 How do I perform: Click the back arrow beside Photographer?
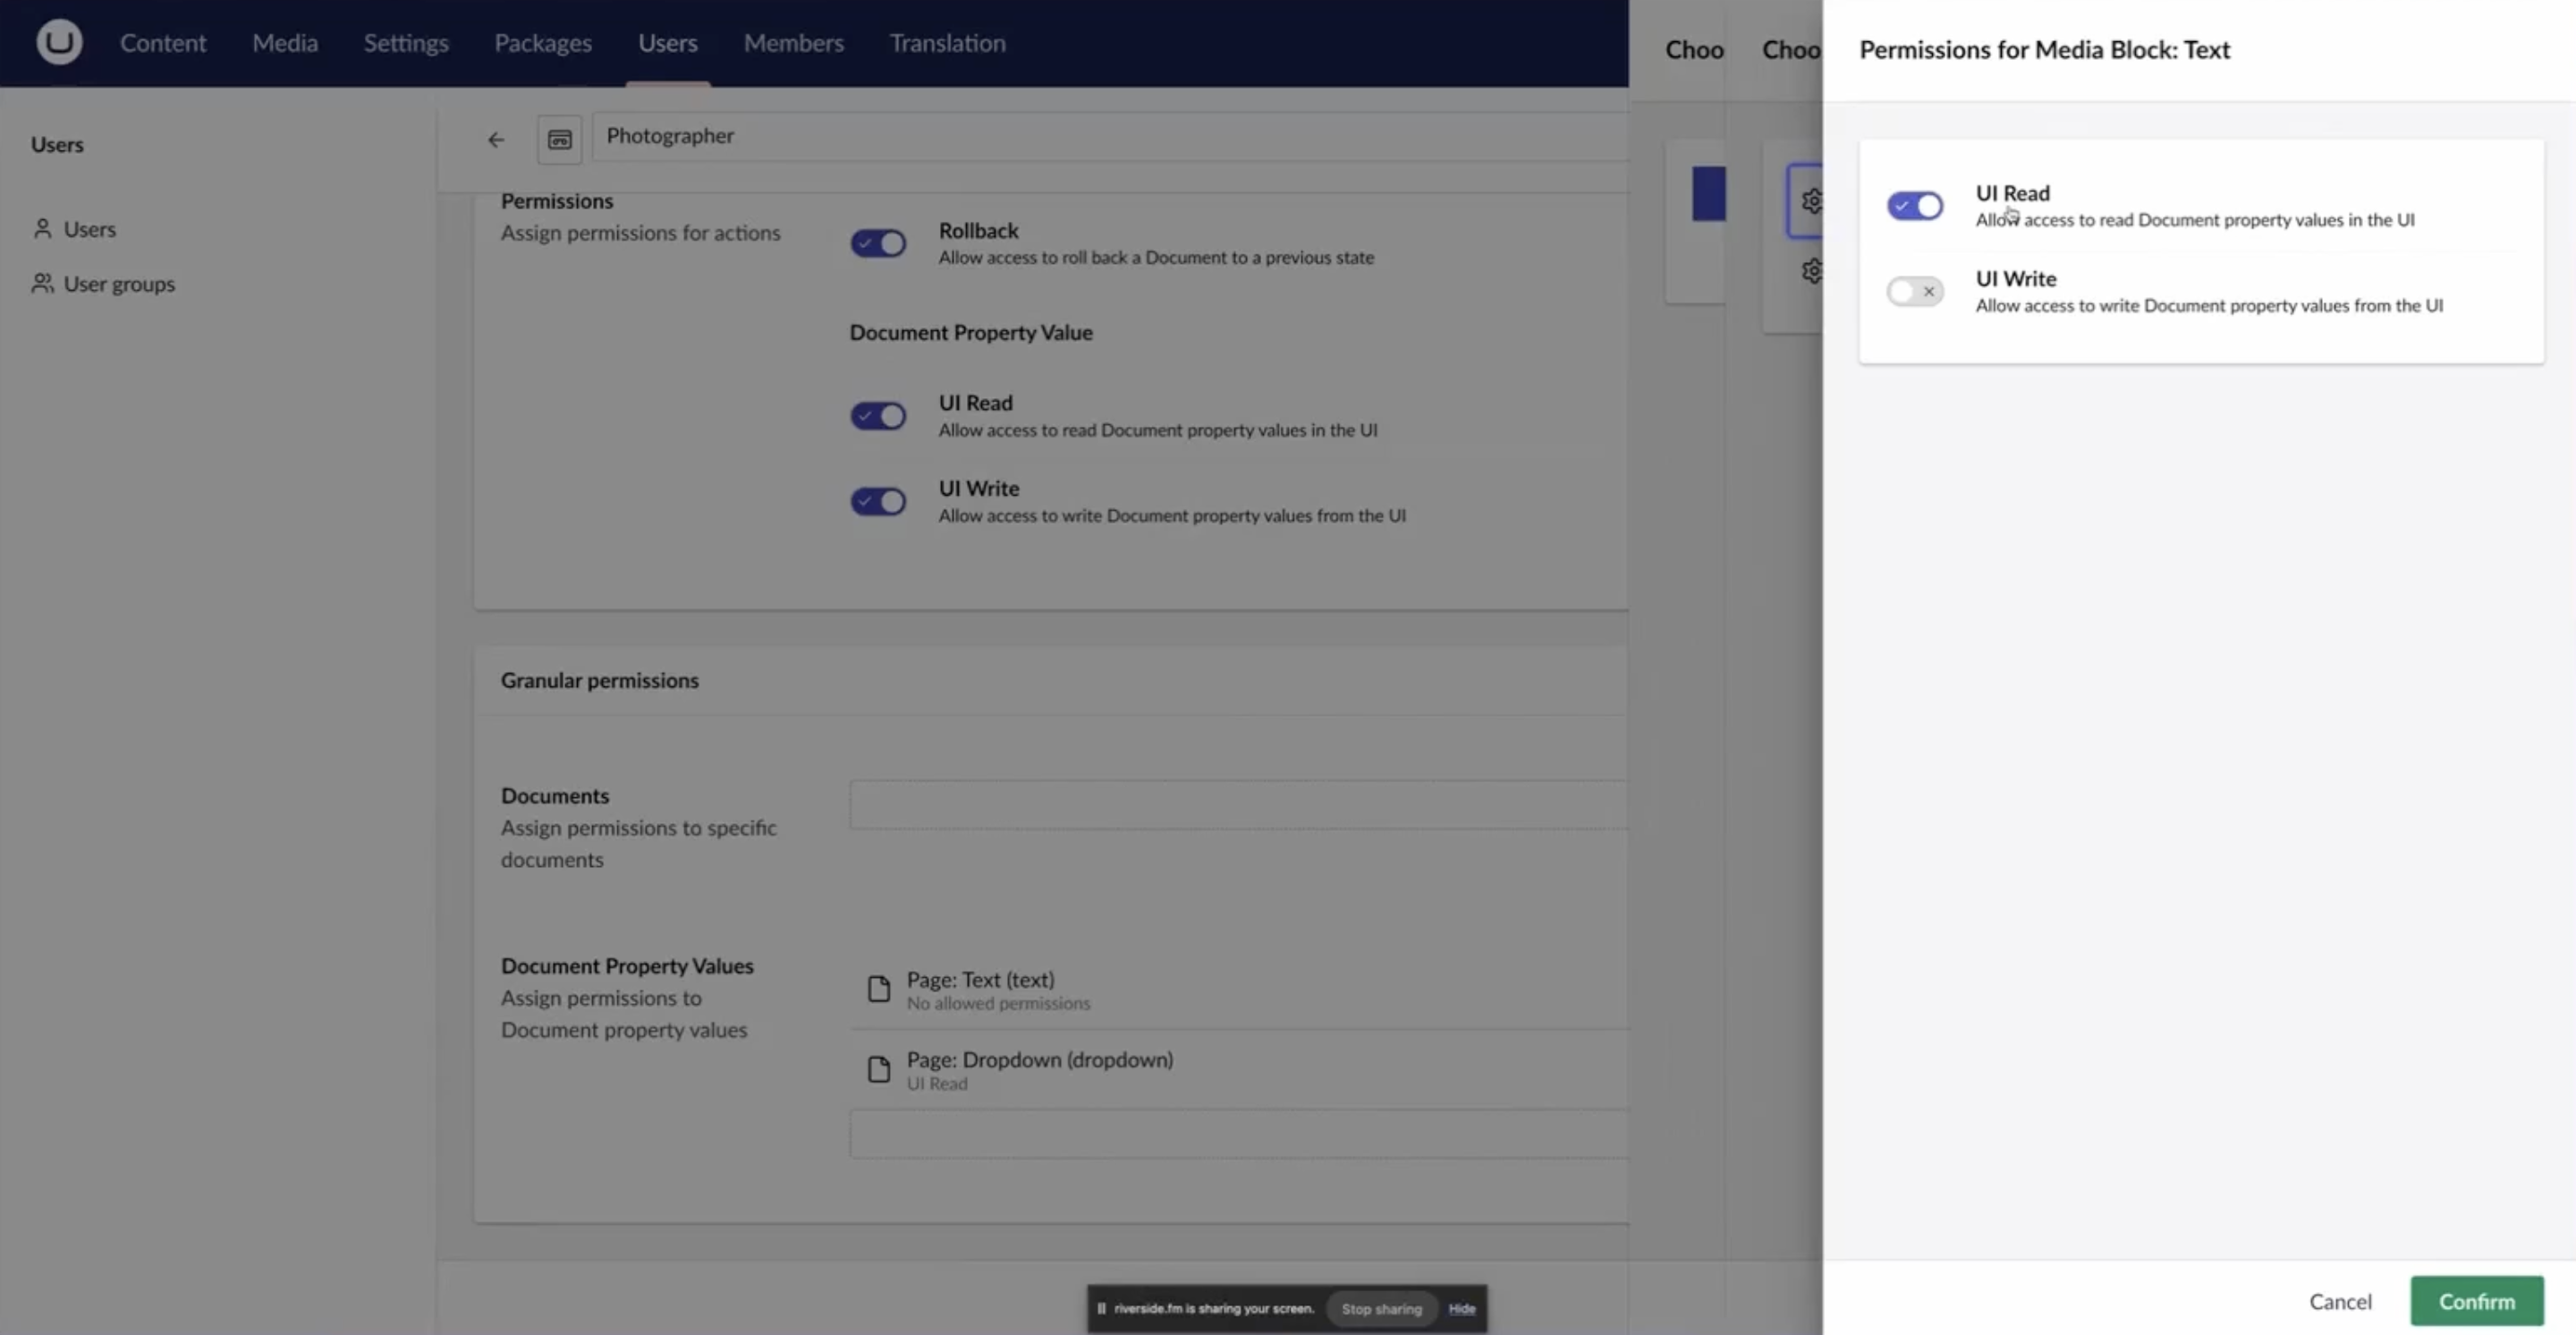tap(496, 139)
